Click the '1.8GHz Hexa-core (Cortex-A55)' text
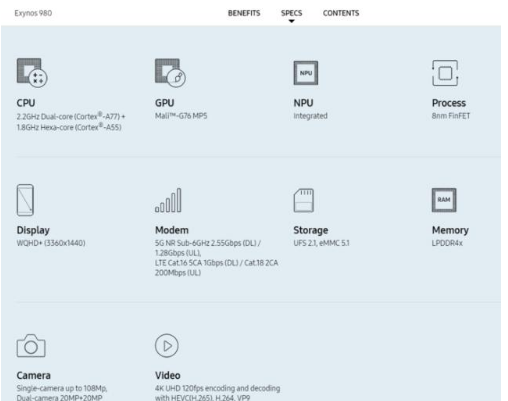 pos(69,127)
